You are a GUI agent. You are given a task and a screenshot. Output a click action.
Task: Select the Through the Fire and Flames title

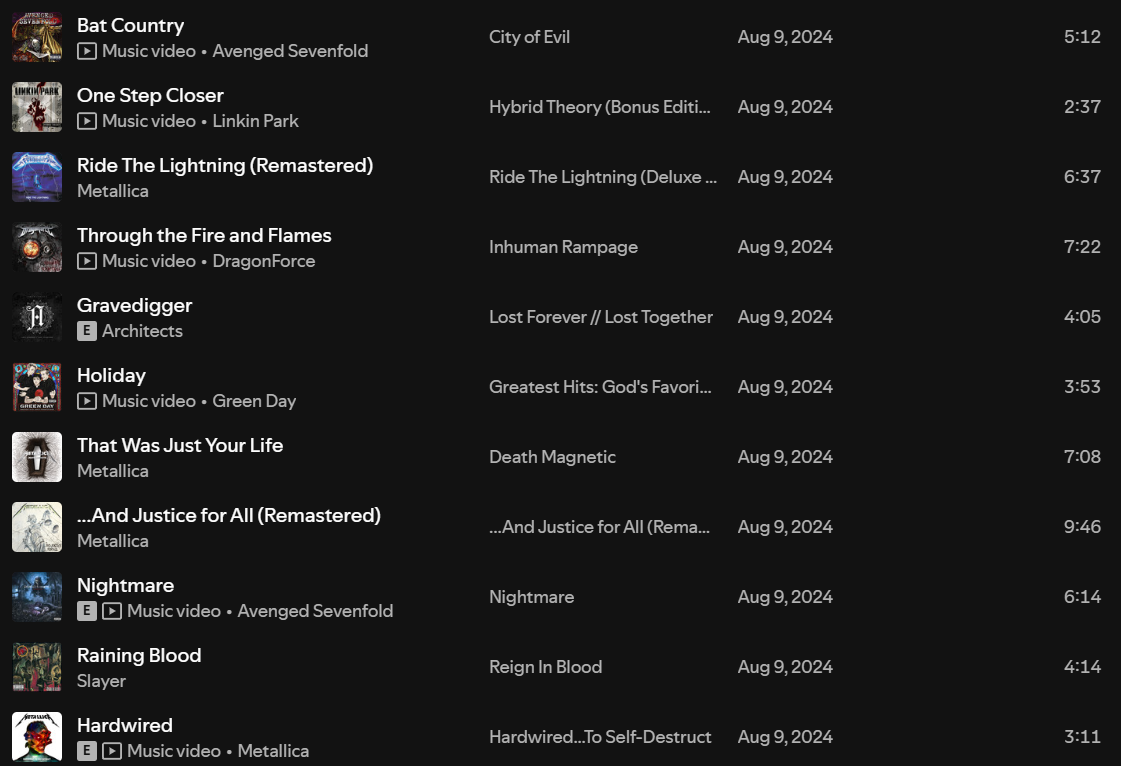204,235
